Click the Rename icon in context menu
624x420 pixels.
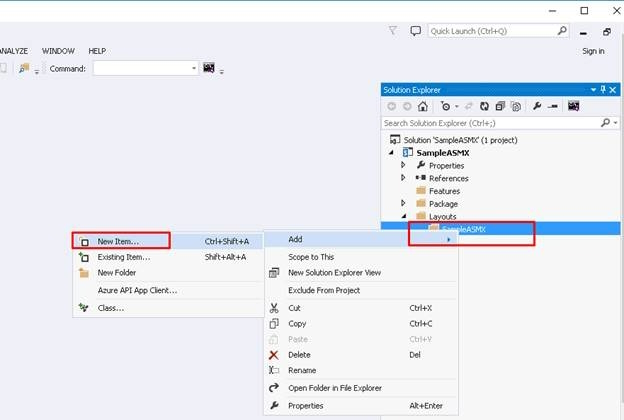(274, 370)
